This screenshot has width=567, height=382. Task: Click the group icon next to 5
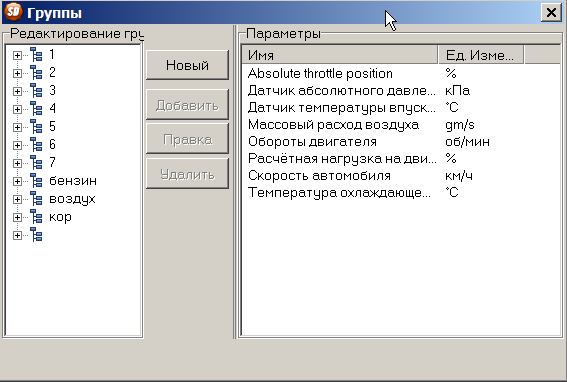pyautogui.click(x=36, y=127)
